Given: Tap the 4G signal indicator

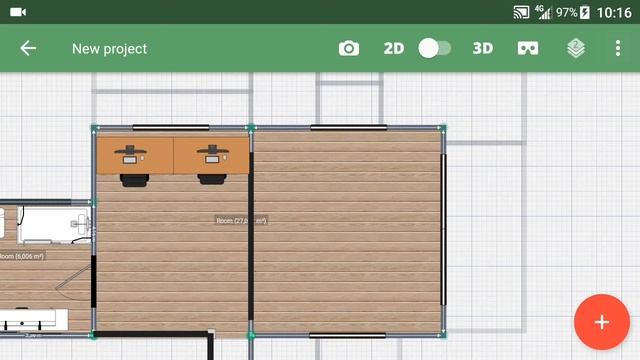Looking at the screenshot, I should pyautogui.click(x=543, y=12).
